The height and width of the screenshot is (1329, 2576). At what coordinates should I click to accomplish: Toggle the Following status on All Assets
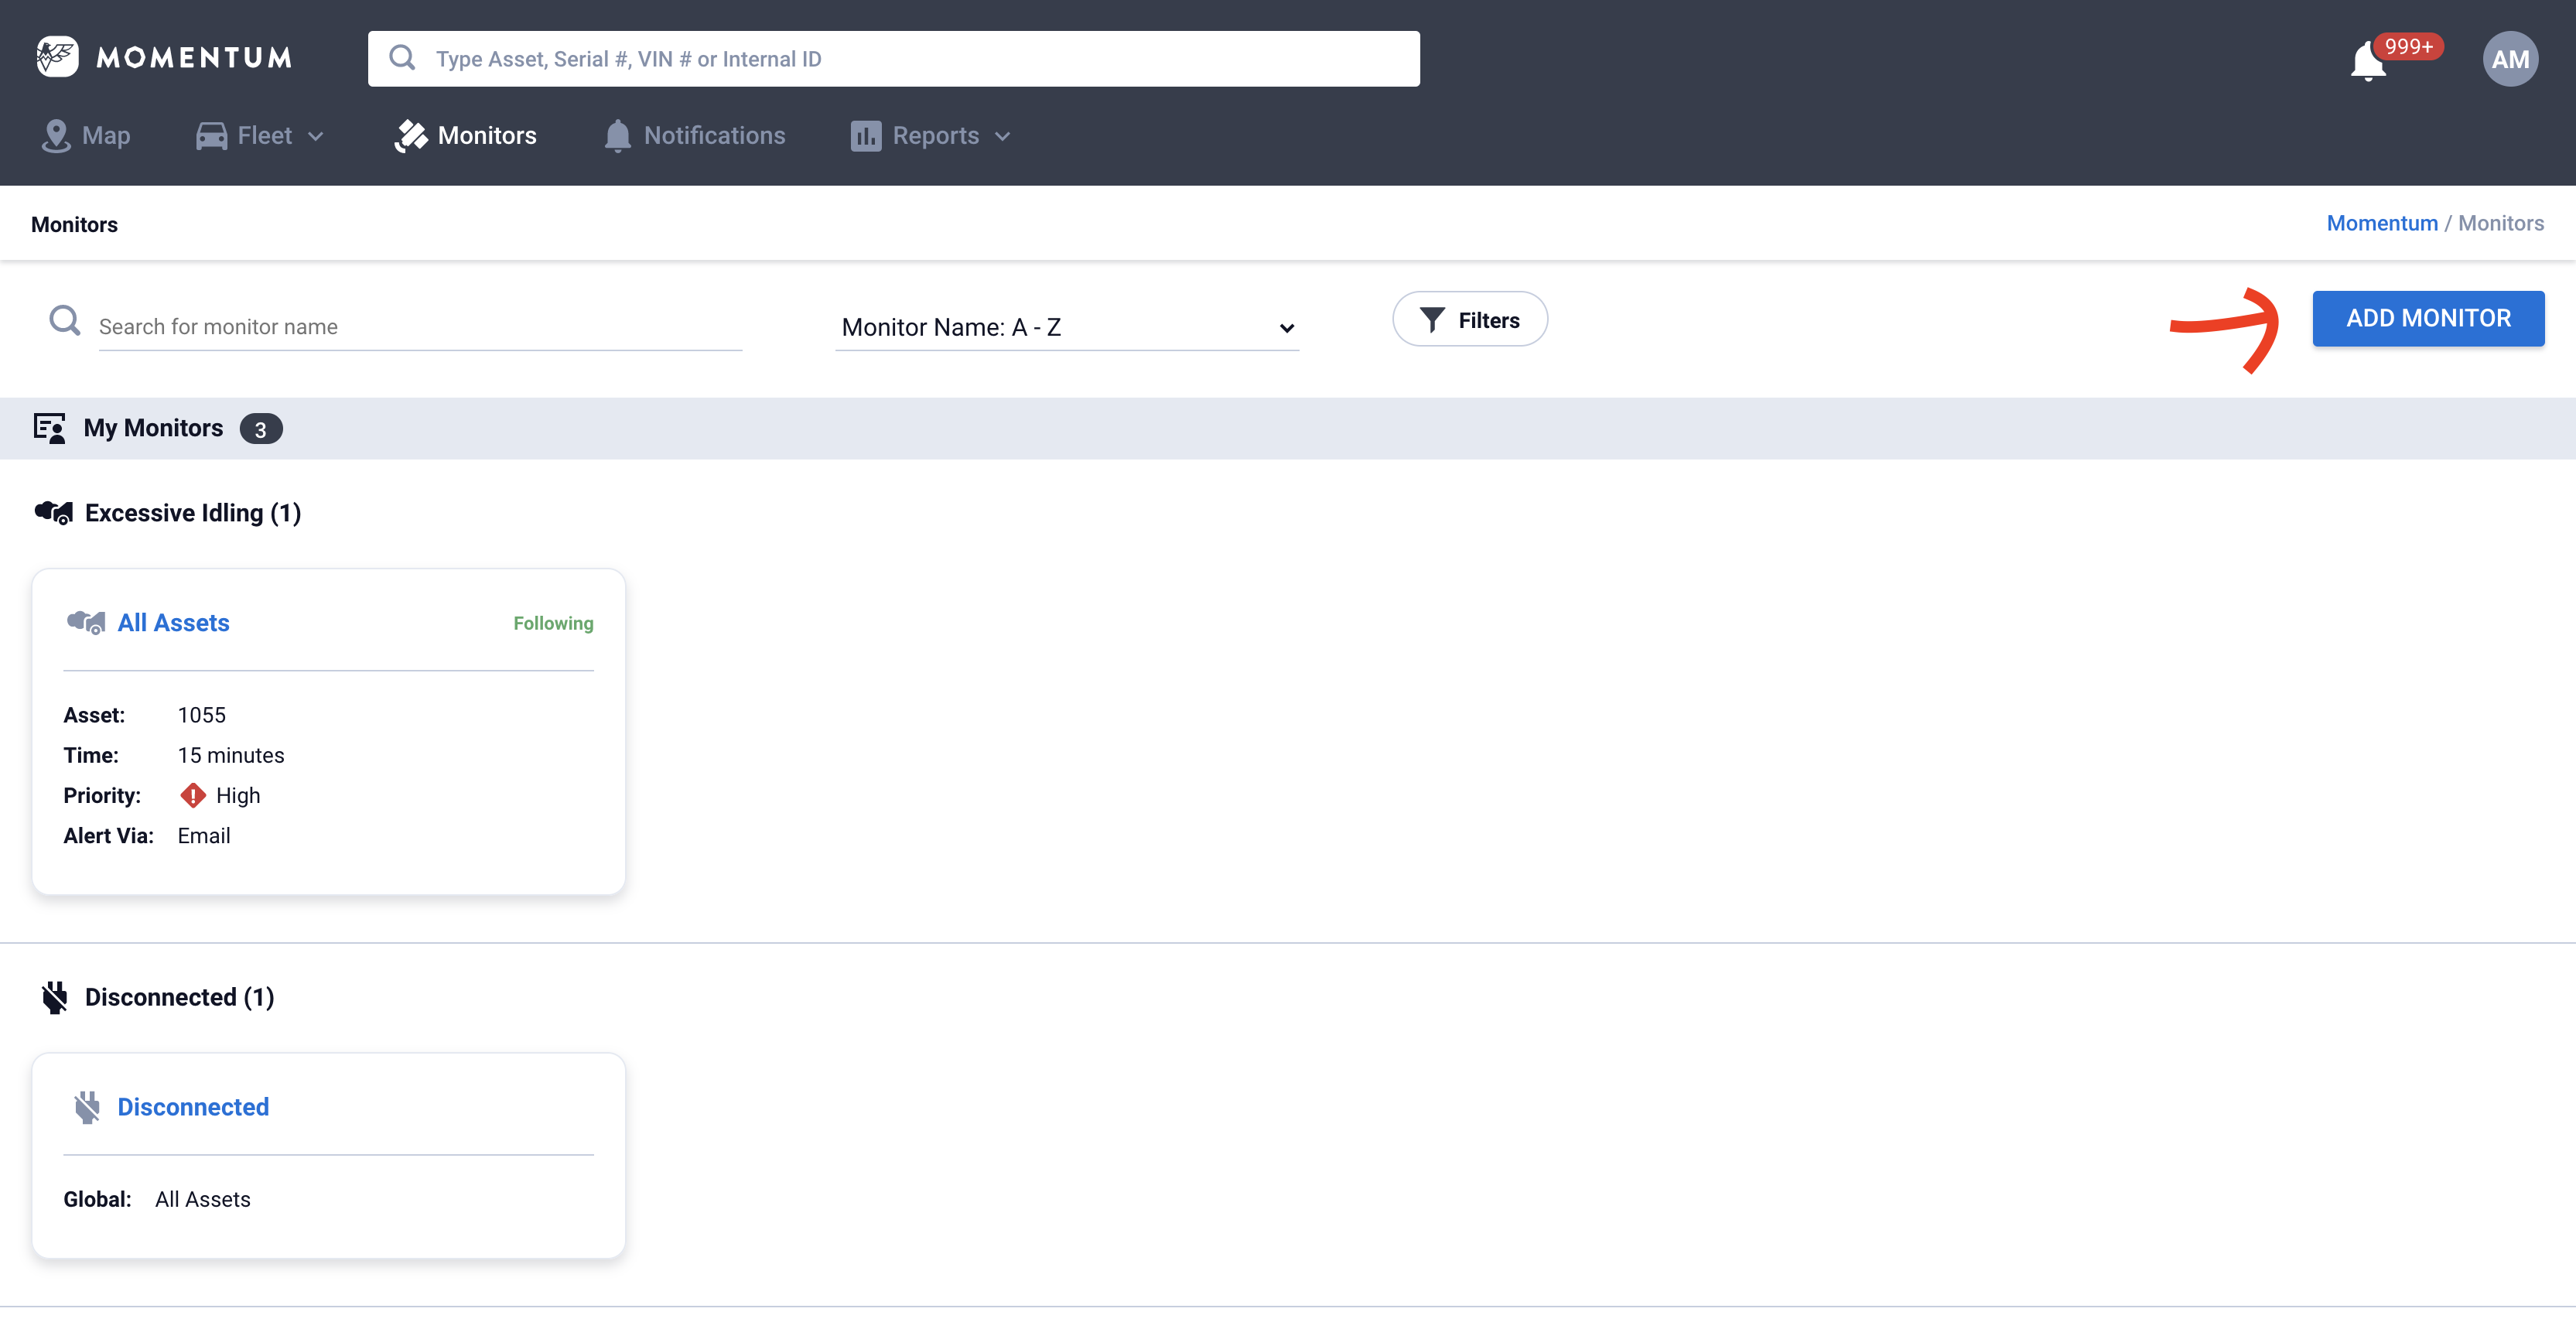pyautogui.click(x=553, y=623)
